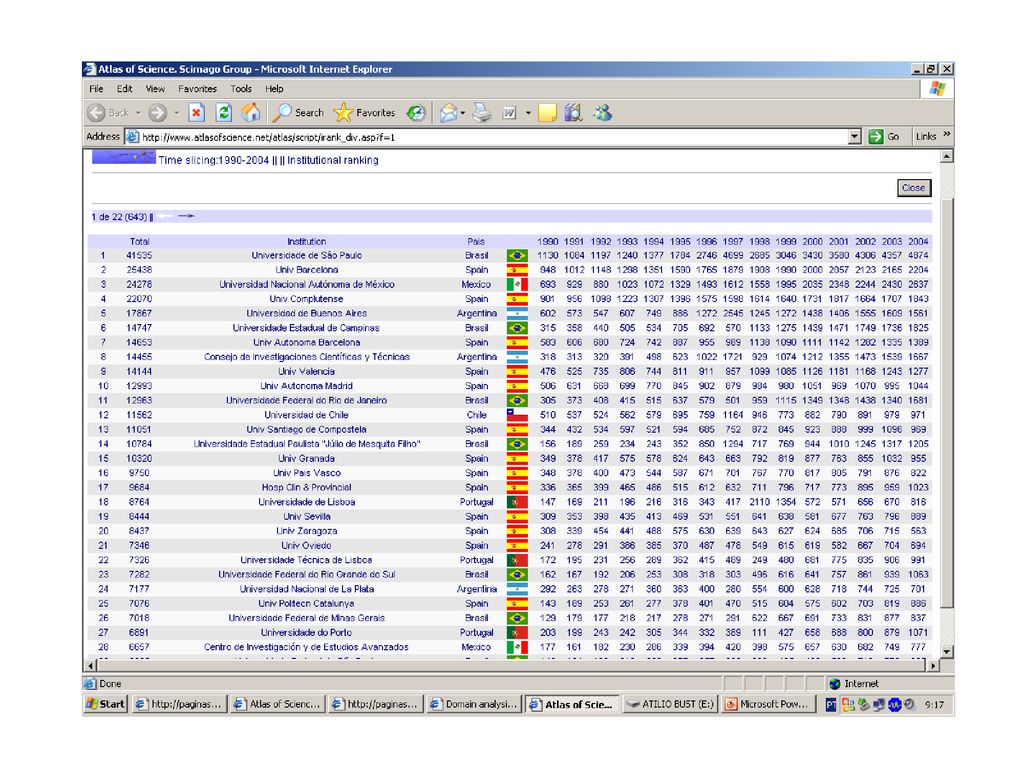Click the Windows logo throbber in the menu bar
Image resolution: width=1024 pixels, height=768 pixels.
click(938, 89)
